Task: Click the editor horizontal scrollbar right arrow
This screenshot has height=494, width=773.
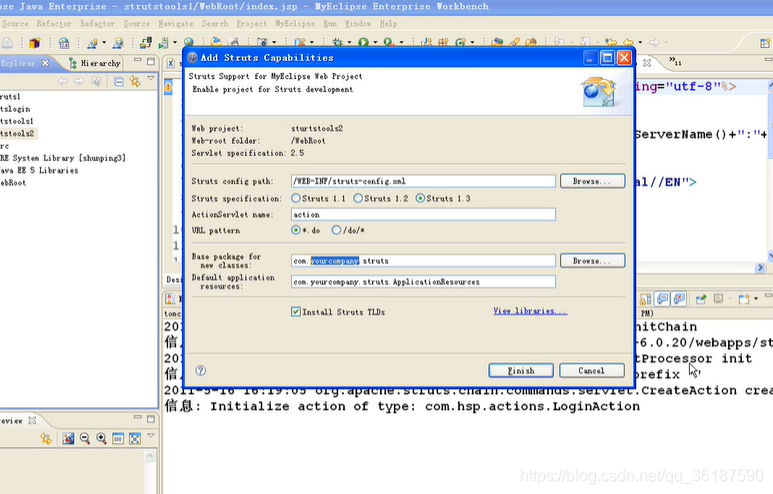Action: pos(760,267)
